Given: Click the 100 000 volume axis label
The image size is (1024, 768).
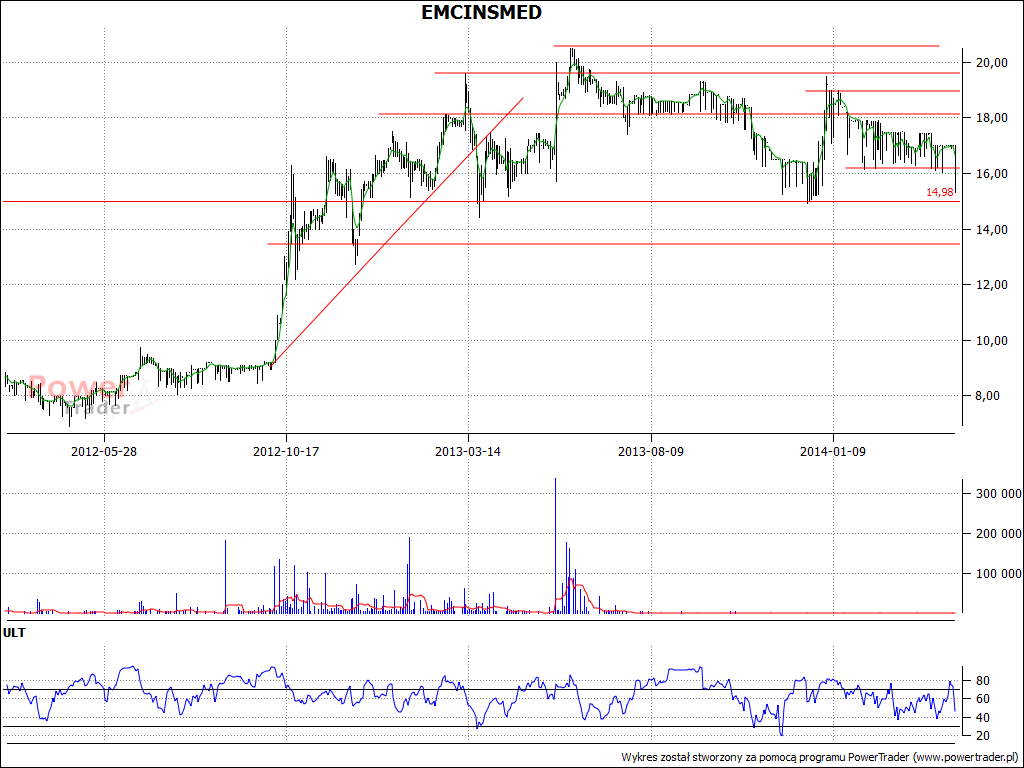Looking at the screenshot, I should (x=999, y=574).
